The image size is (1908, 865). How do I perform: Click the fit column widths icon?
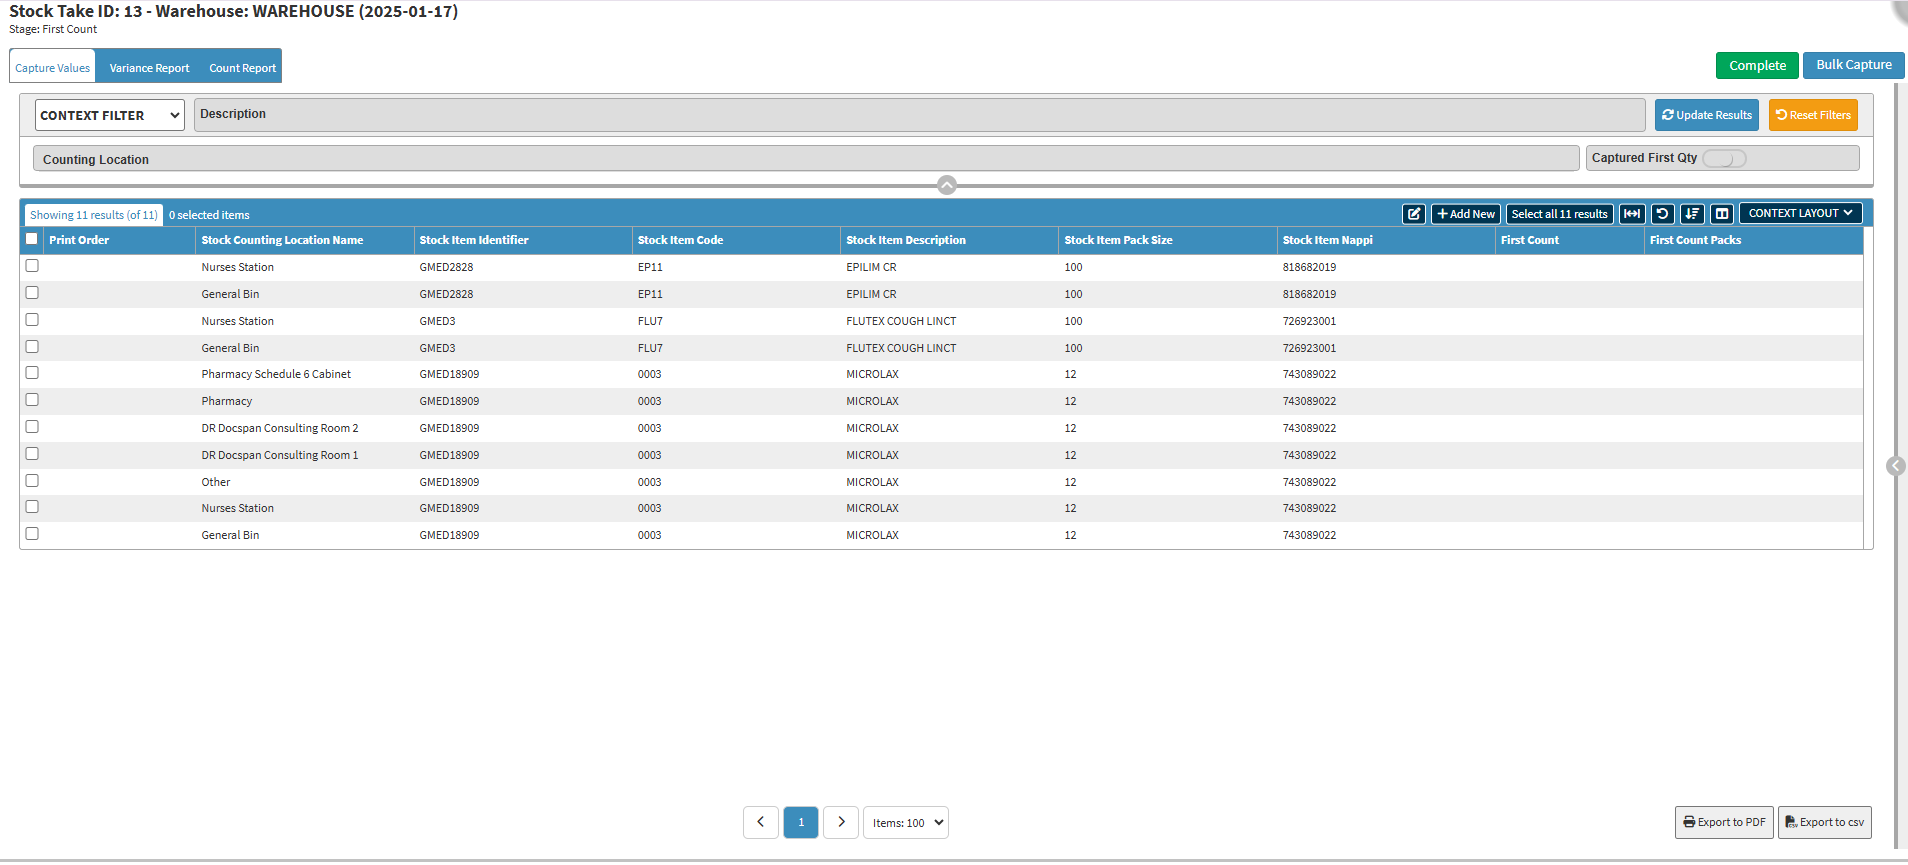(1631, 214)
